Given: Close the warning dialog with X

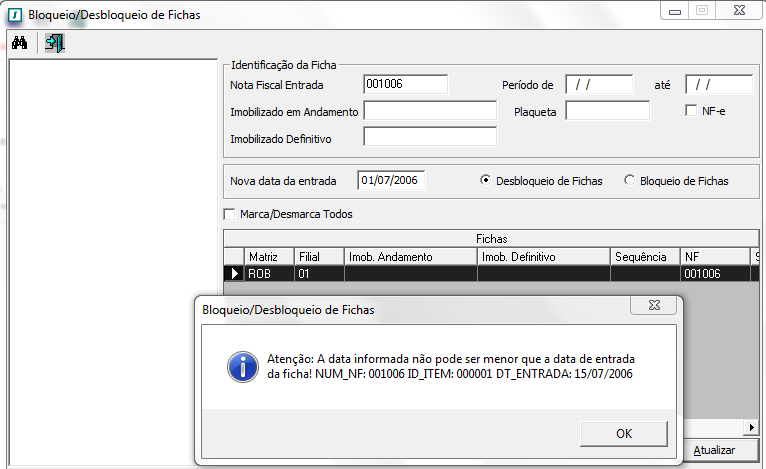Looking at the screenshot, I should click(654, 305).
